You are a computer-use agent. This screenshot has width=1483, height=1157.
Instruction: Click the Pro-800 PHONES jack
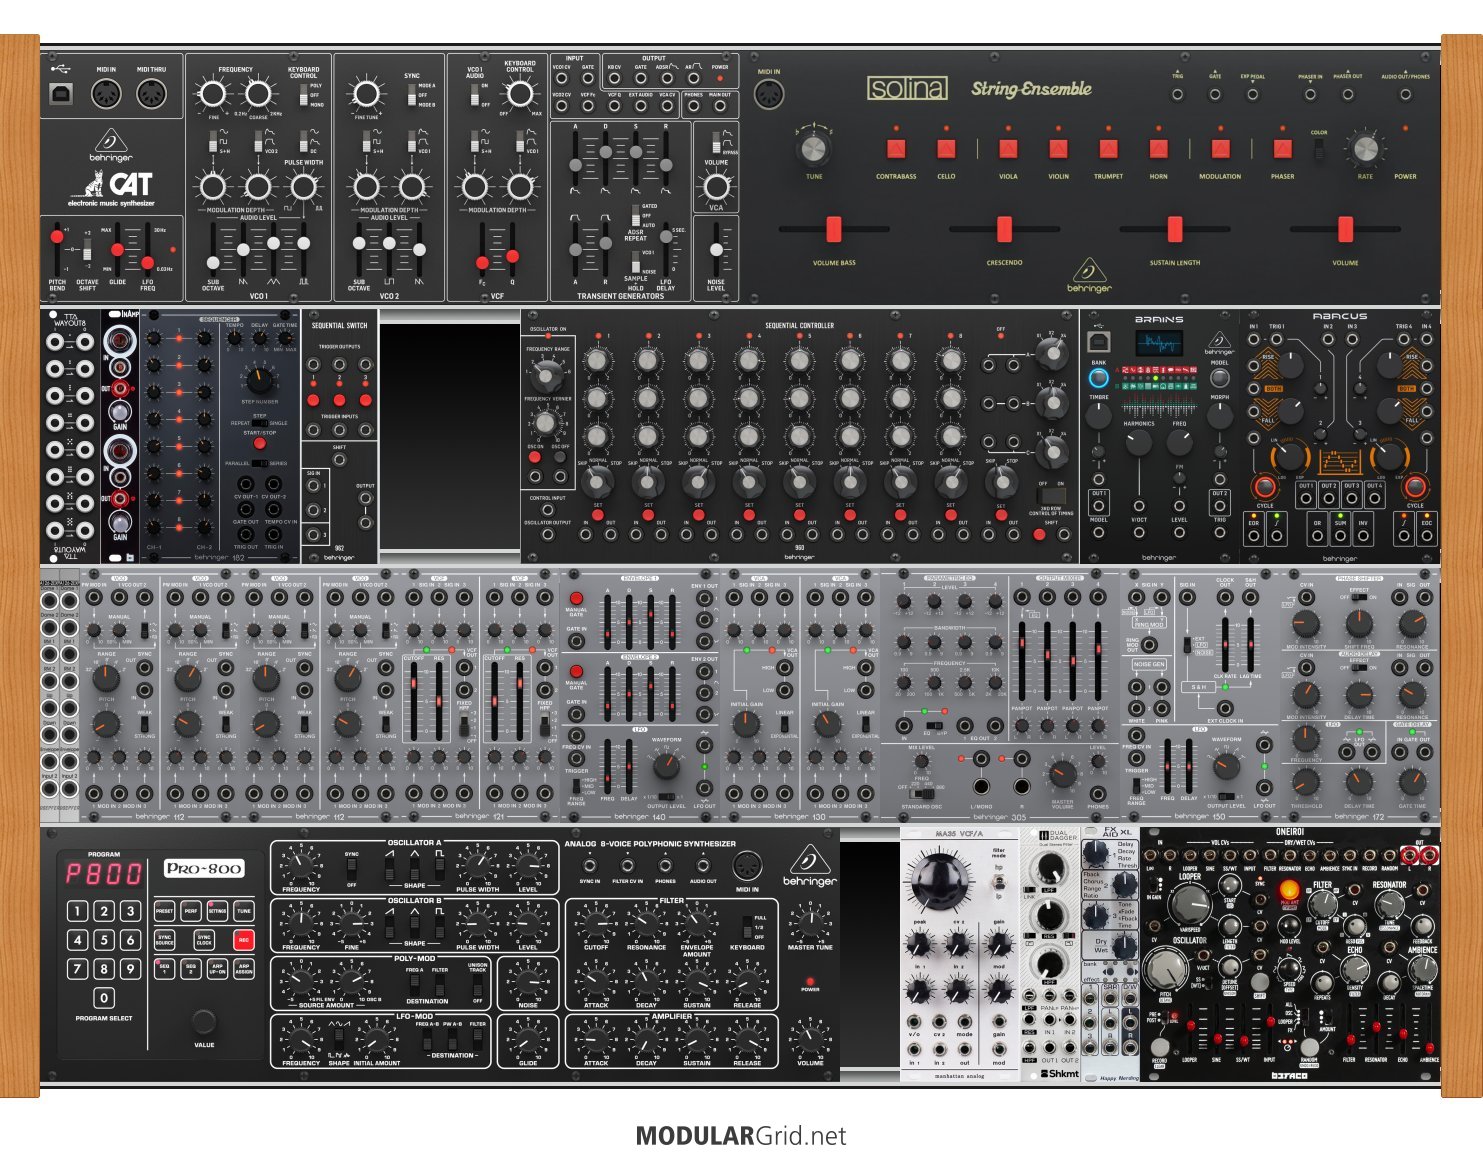(x=665, y=866)
